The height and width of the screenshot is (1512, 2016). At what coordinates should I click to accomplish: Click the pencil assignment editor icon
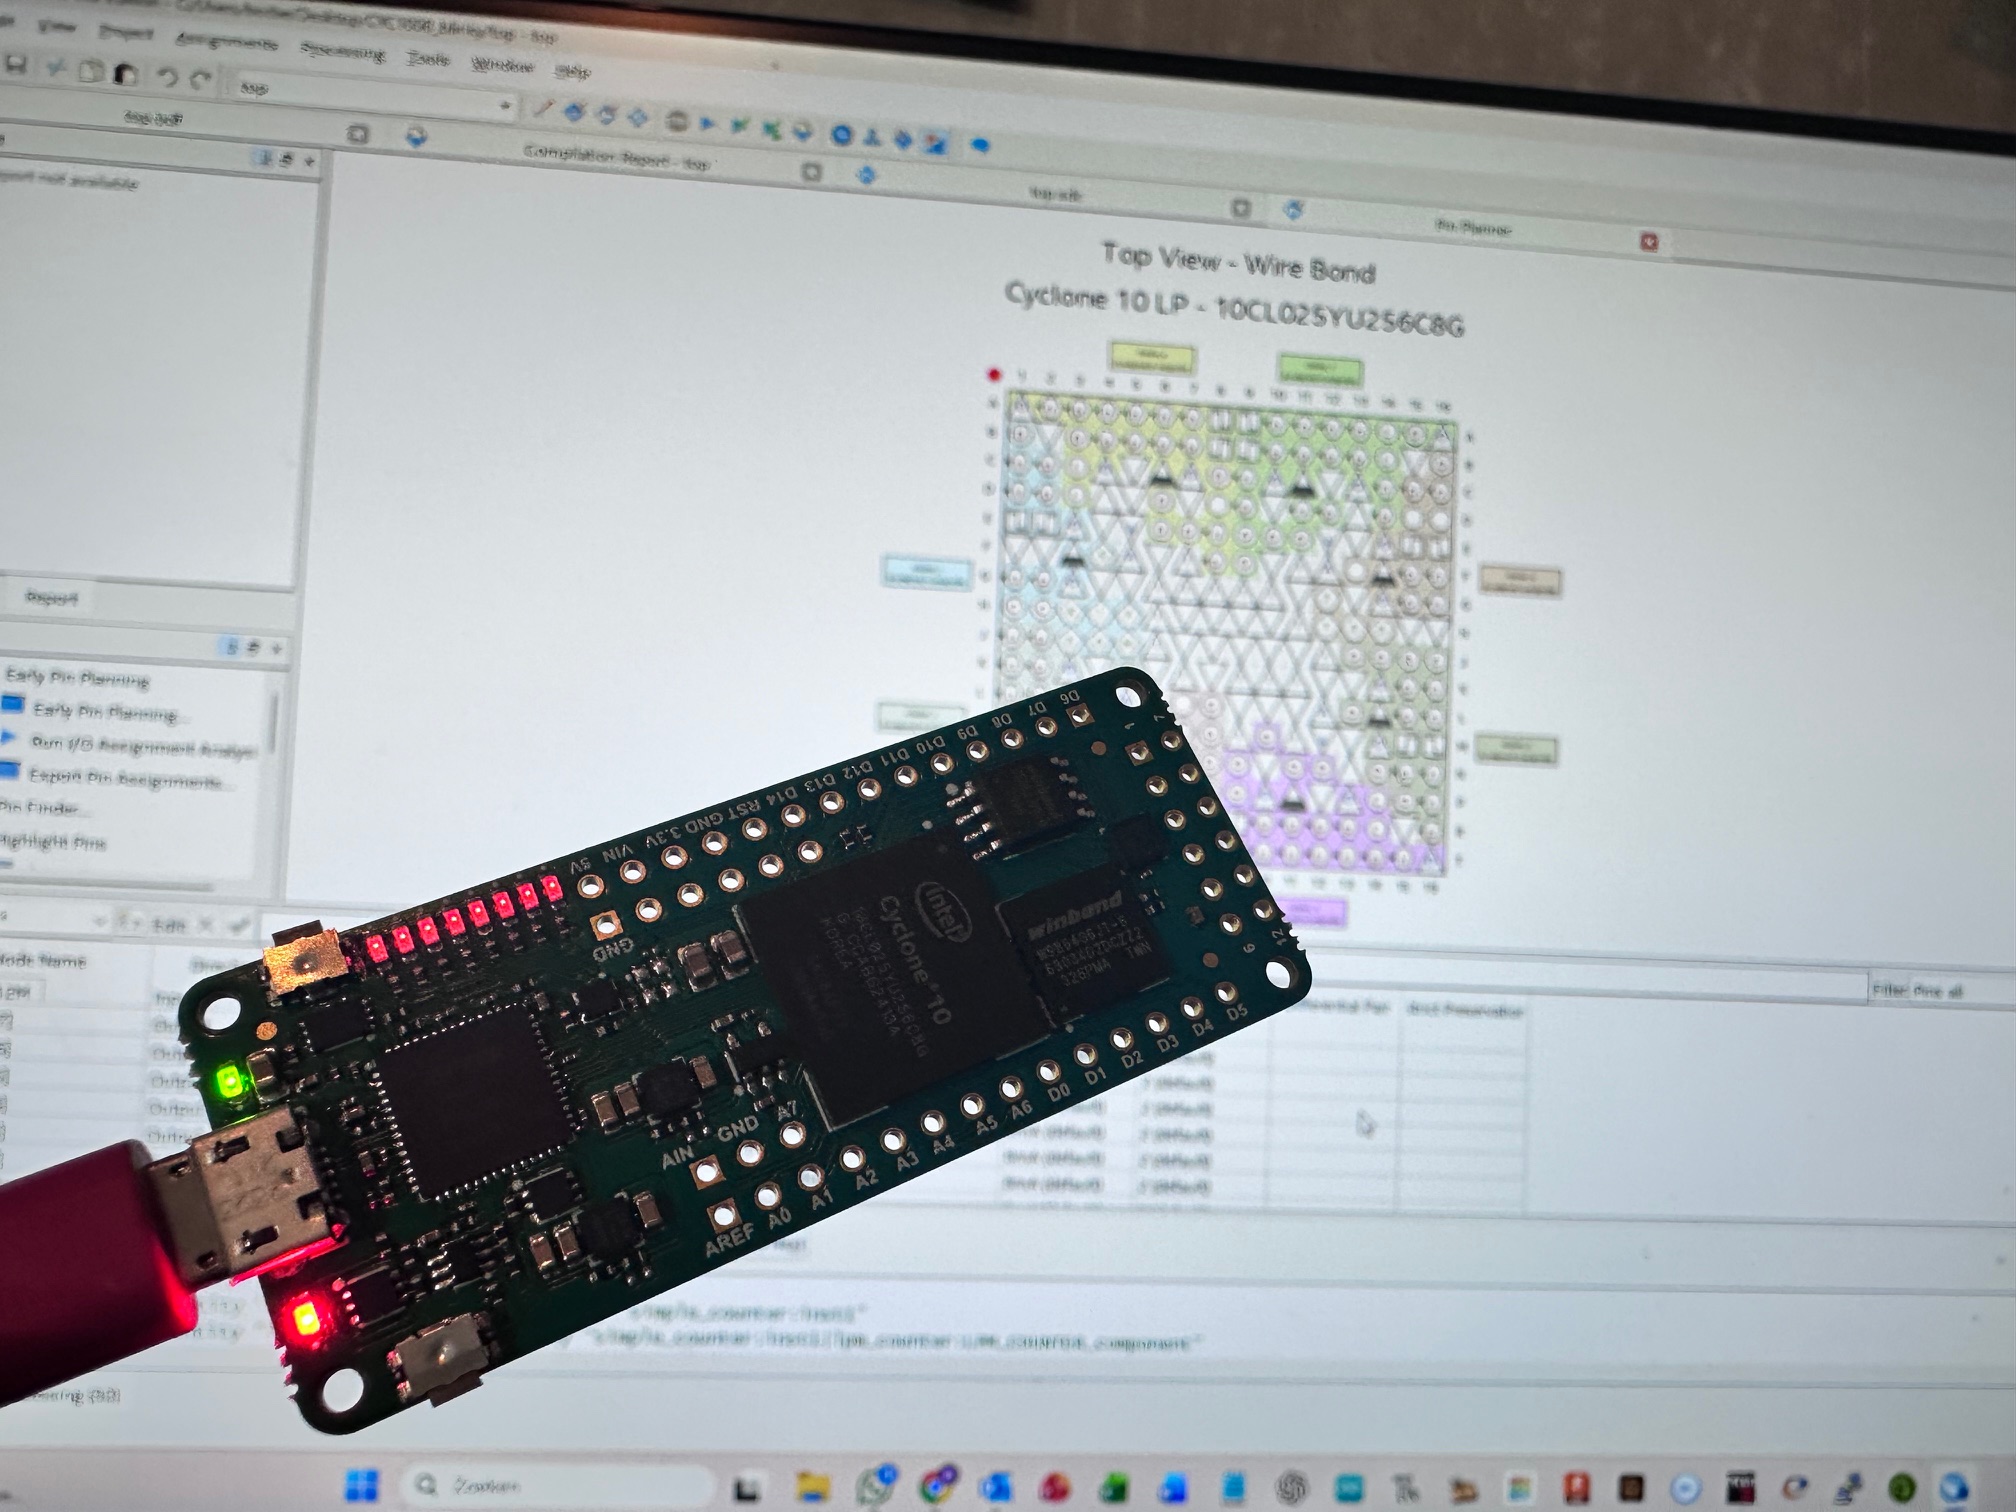click(543, 108)
